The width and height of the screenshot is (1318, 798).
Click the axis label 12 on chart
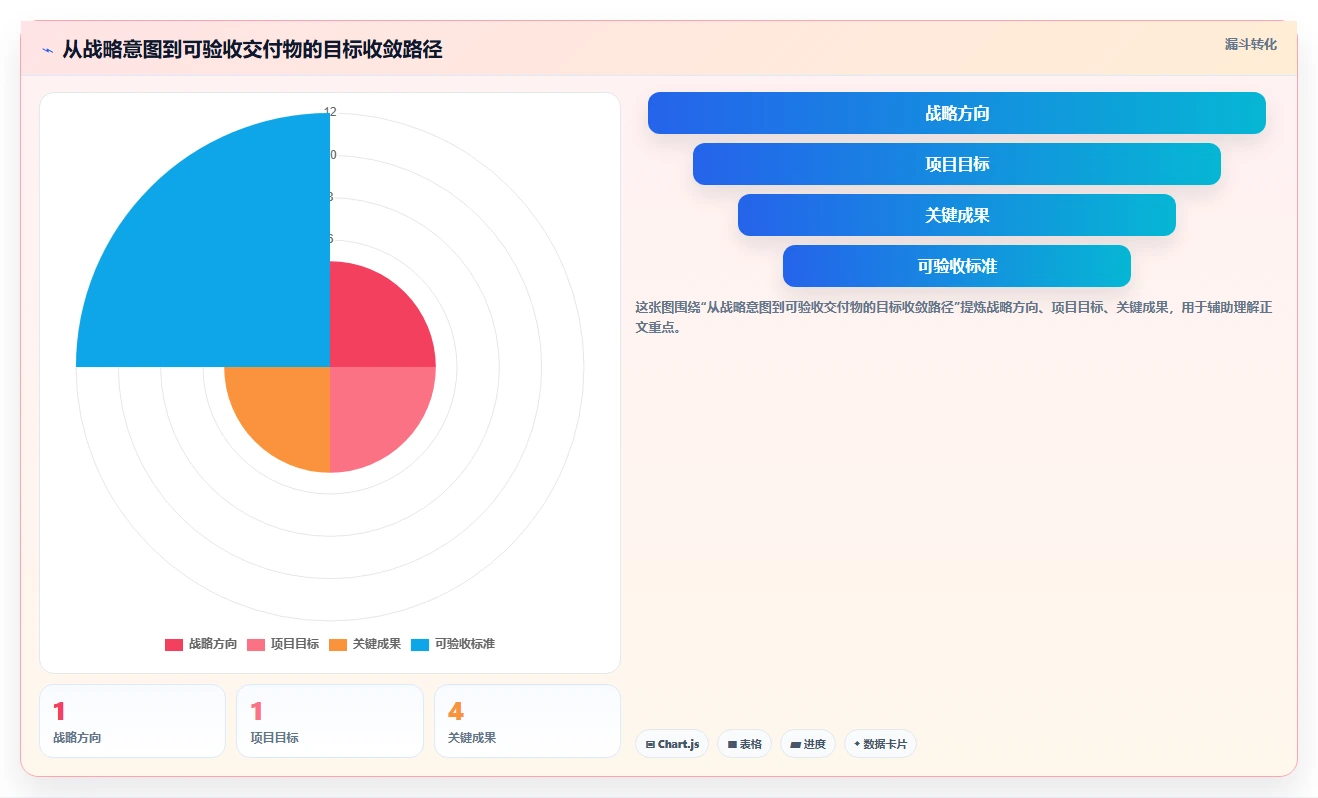click(x=330, y=112)
